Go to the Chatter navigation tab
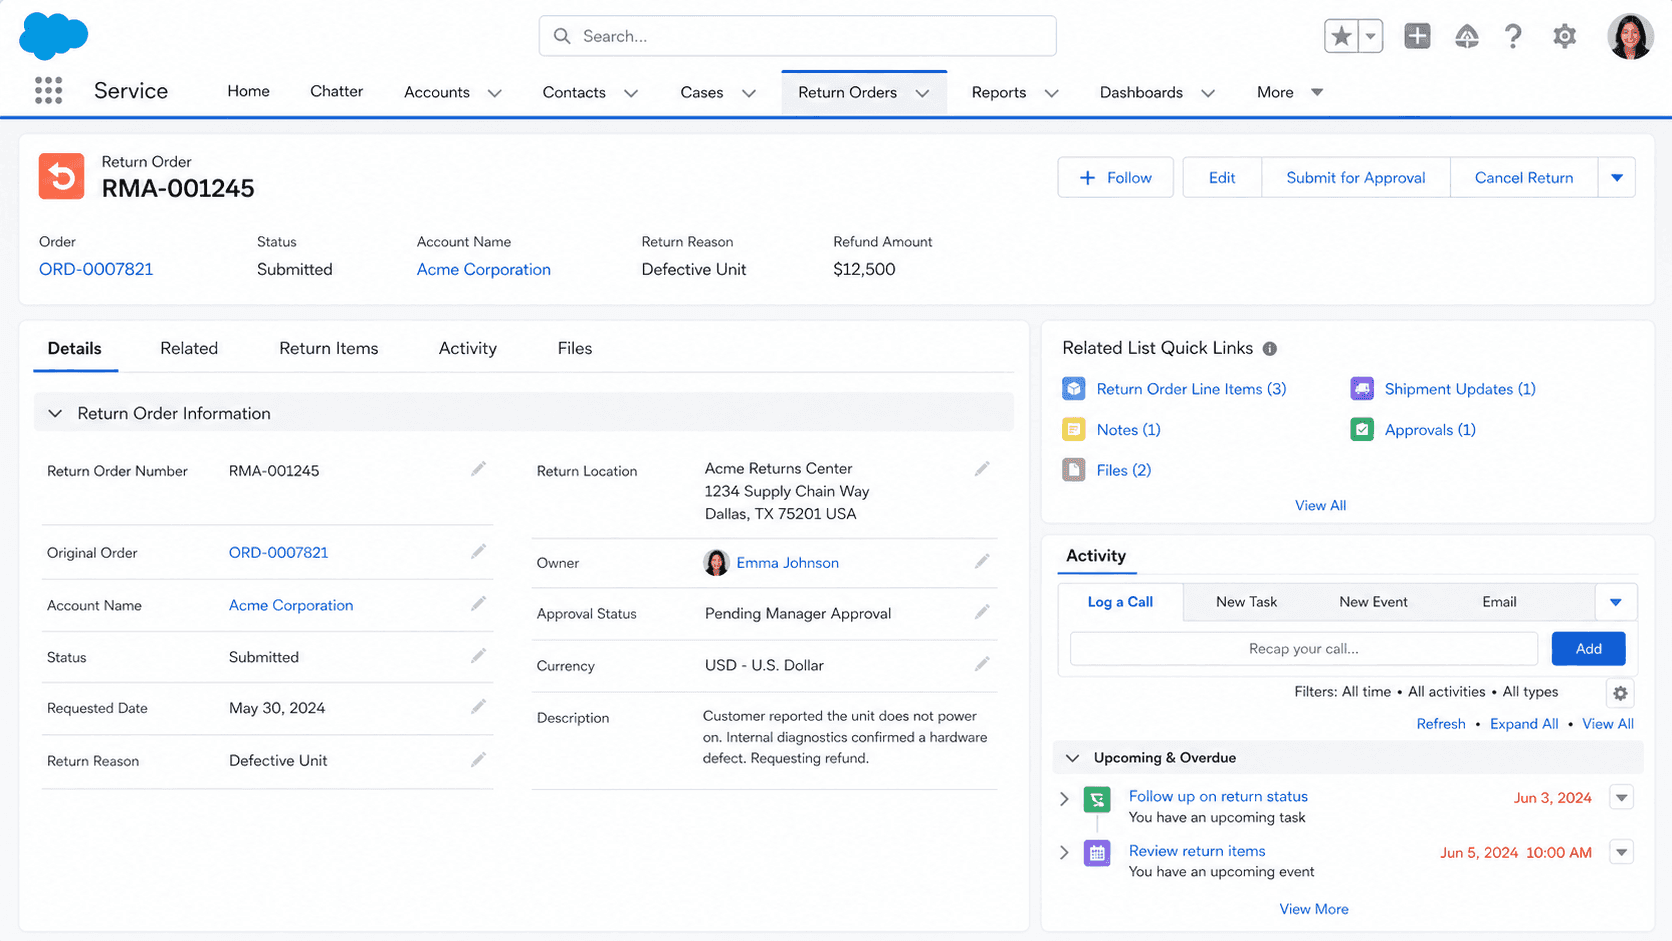1672x941 pixels. coord(336,91)
